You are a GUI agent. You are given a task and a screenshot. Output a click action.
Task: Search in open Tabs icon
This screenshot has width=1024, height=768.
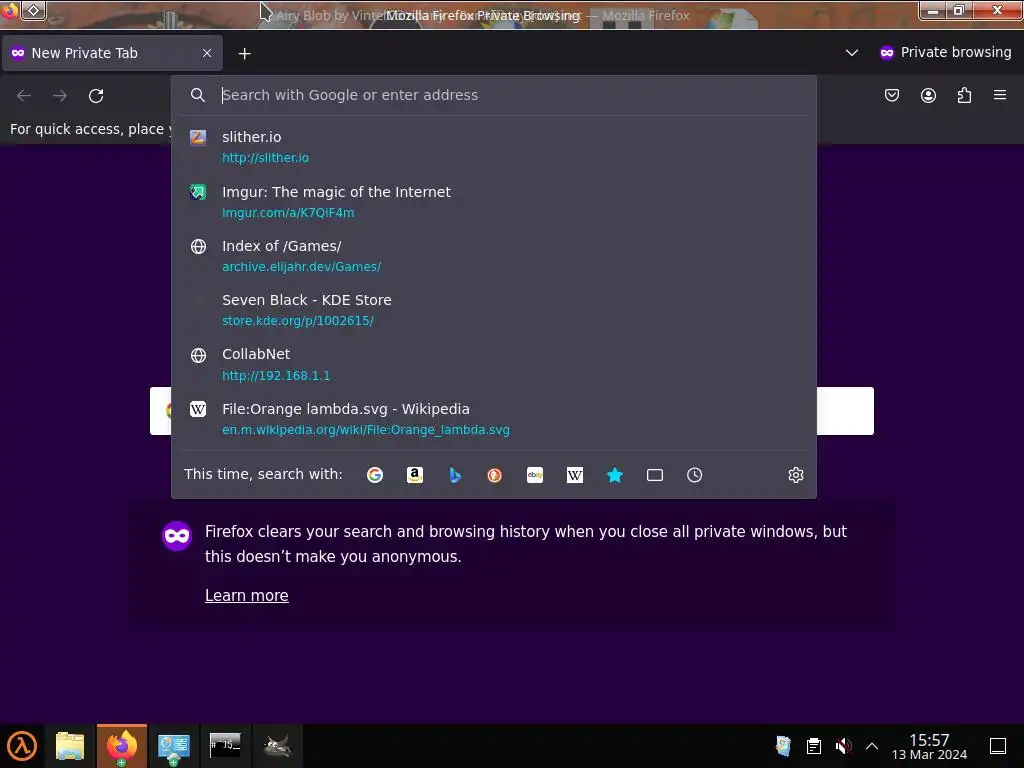tap(654, 475)
